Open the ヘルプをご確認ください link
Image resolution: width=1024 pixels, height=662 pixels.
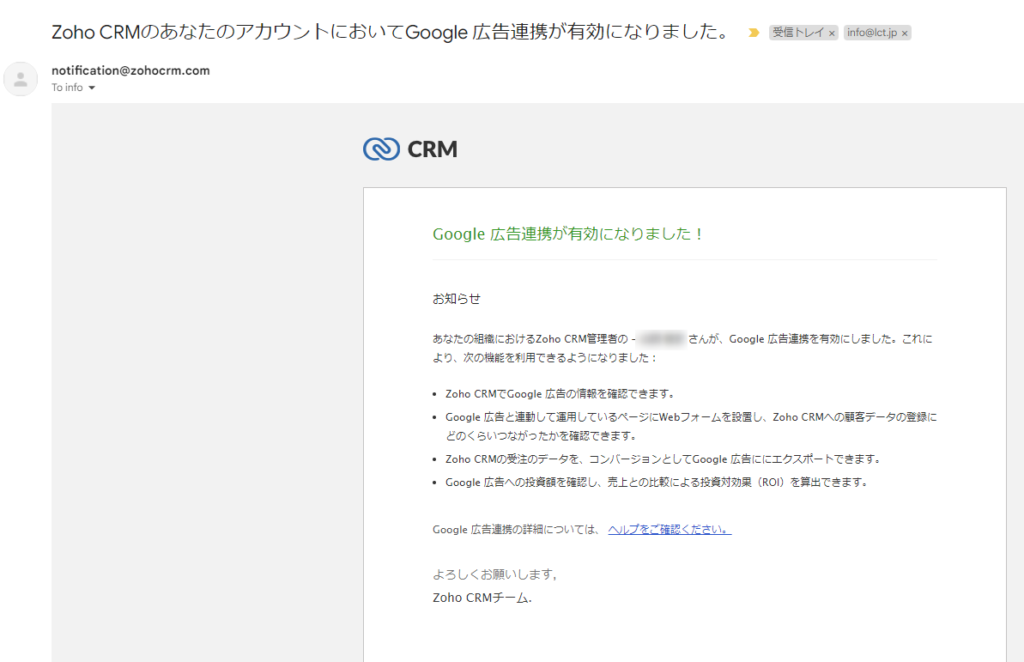point(669,529)
